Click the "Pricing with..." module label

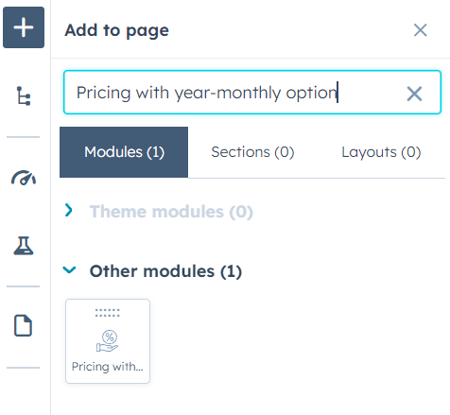107,367
